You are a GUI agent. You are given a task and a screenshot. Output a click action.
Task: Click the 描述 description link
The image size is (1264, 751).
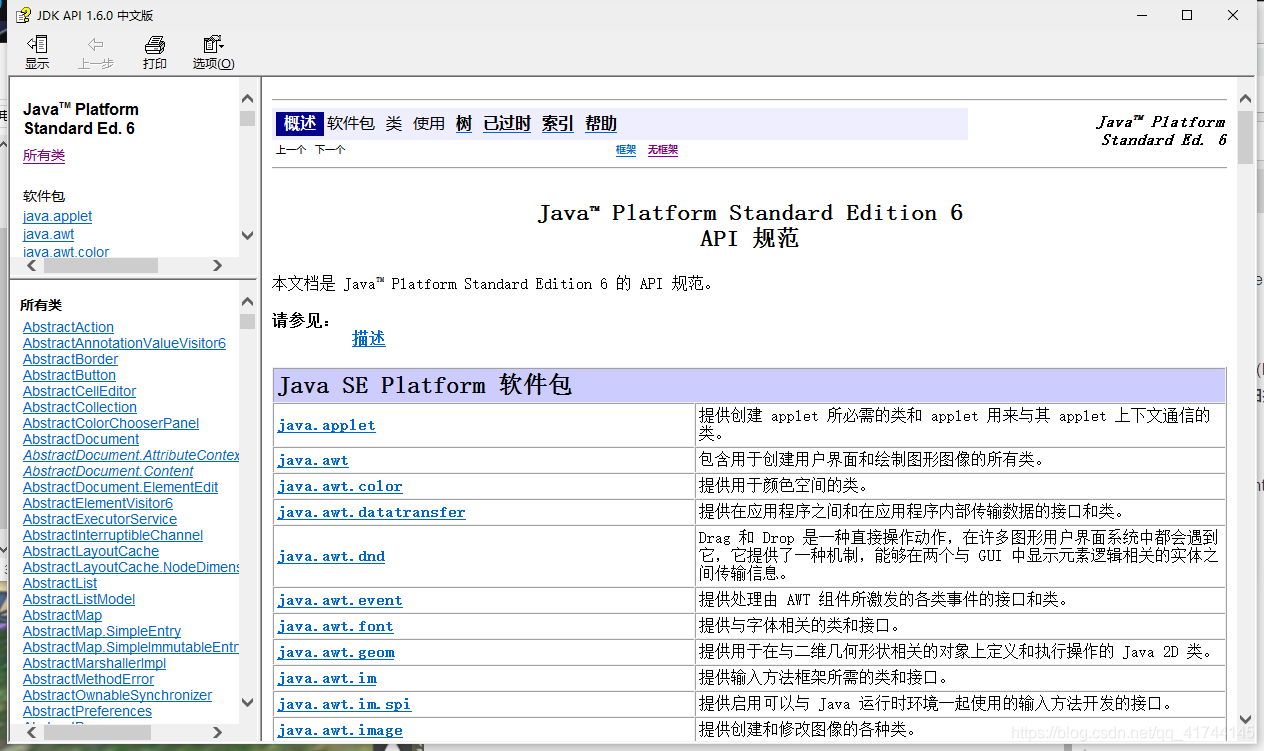click(x=369, y=339)
